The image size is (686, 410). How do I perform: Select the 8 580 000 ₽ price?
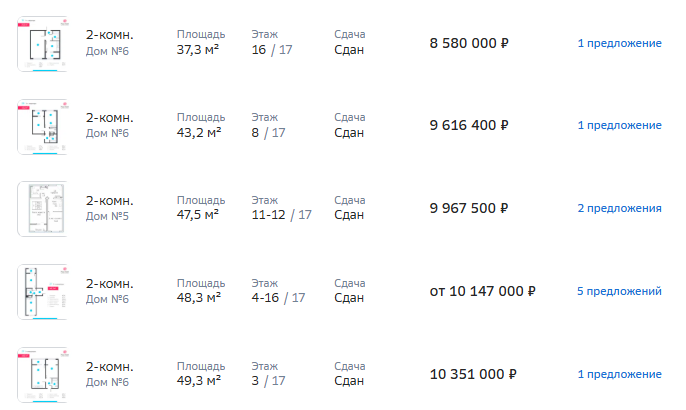469,43
